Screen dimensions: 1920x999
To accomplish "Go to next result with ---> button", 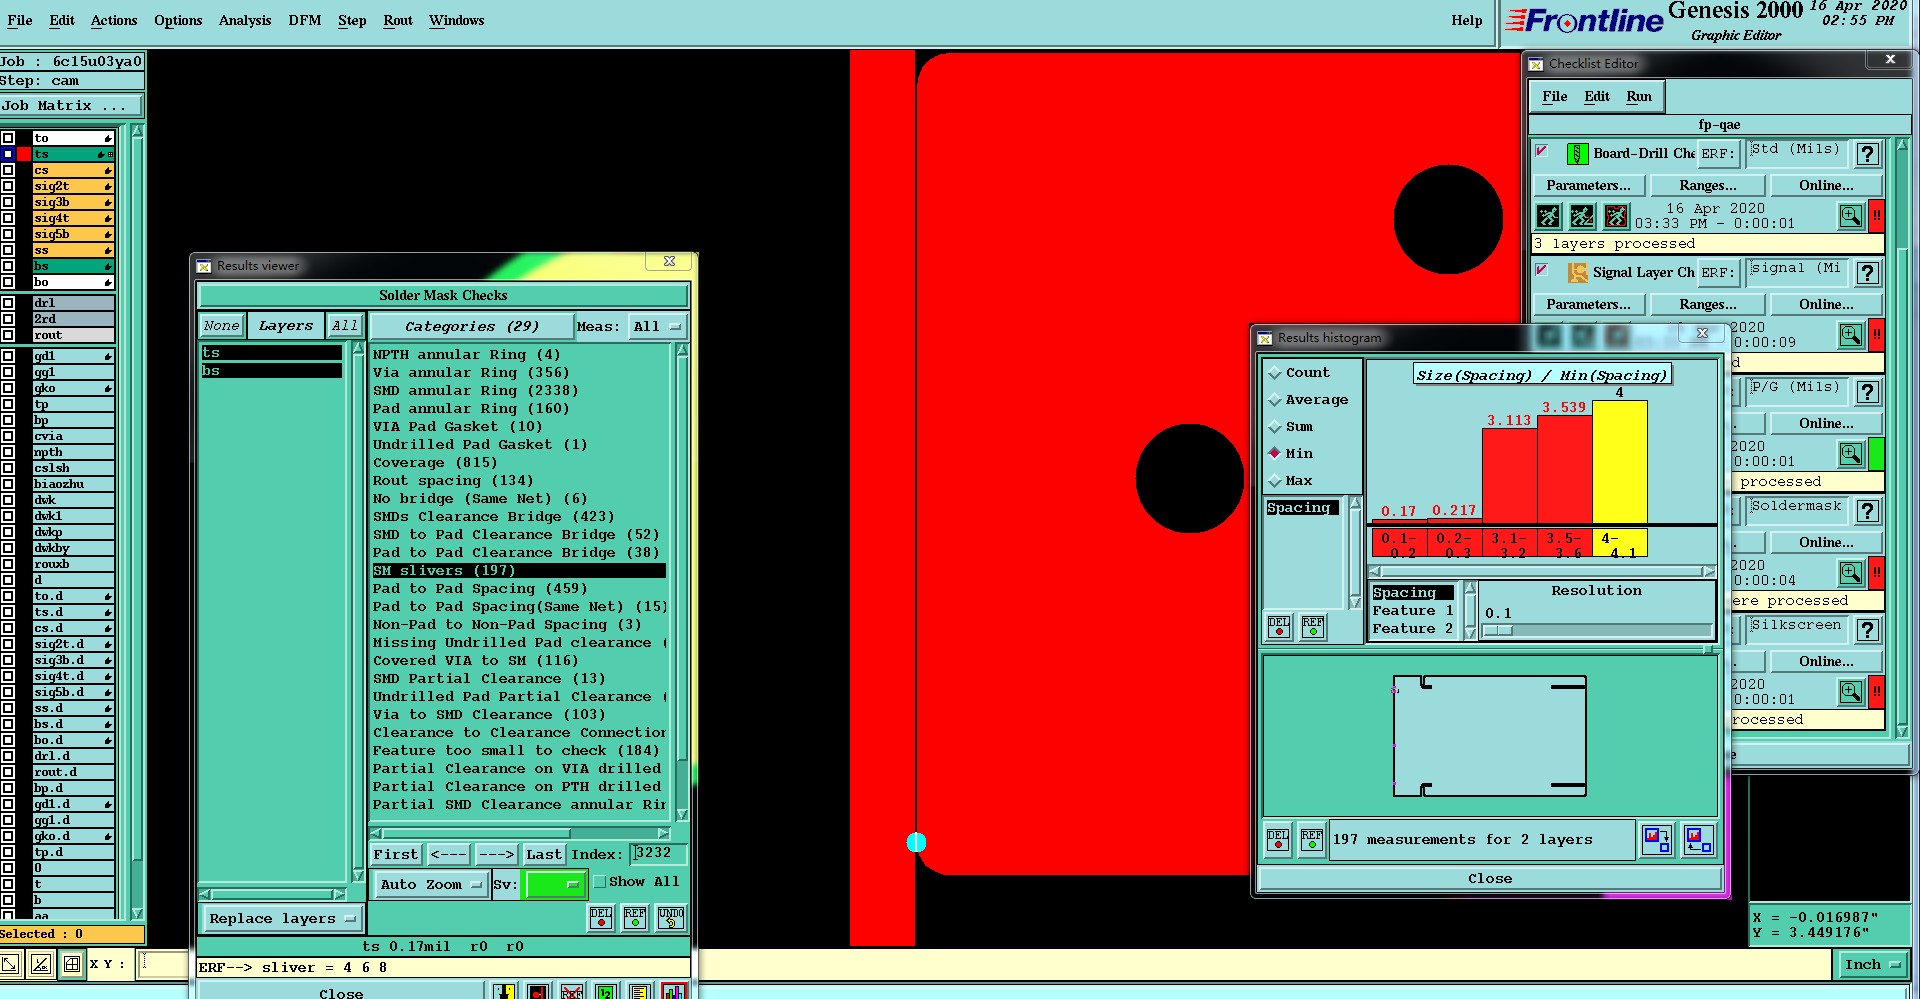I will click(x=496, y=855).
